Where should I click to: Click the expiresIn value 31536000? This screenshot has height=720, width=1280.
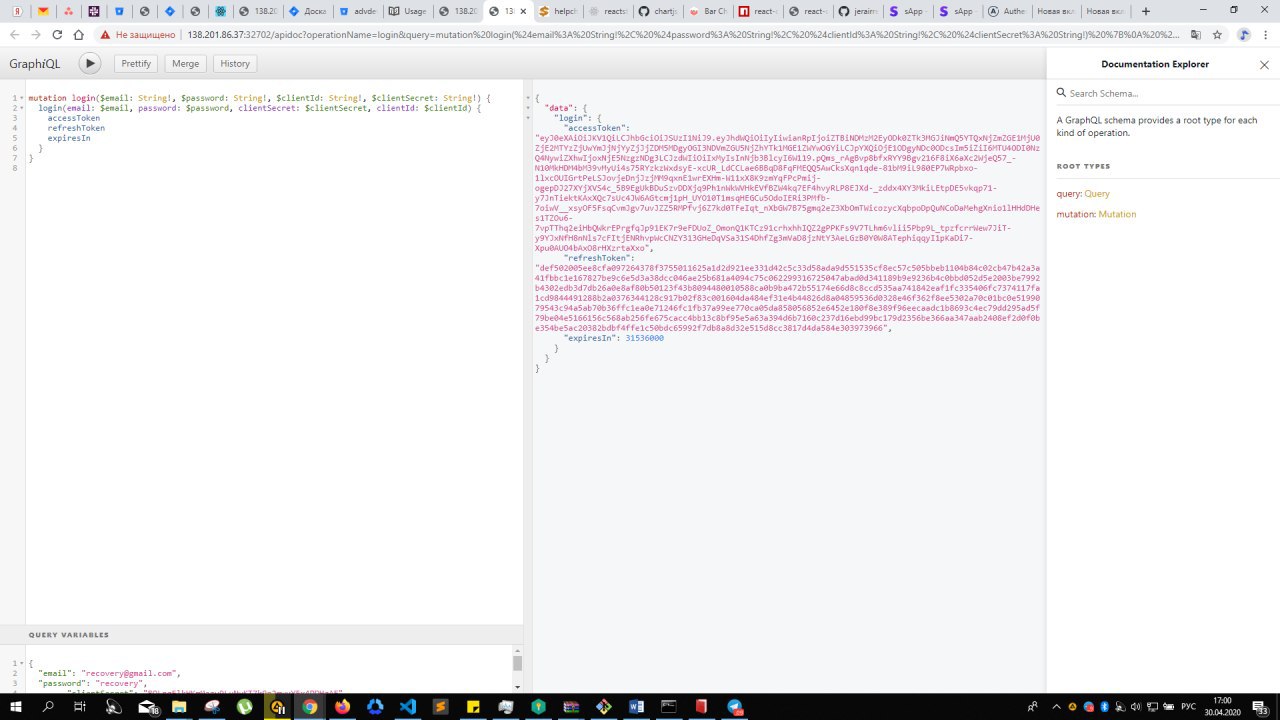(644, 338)
